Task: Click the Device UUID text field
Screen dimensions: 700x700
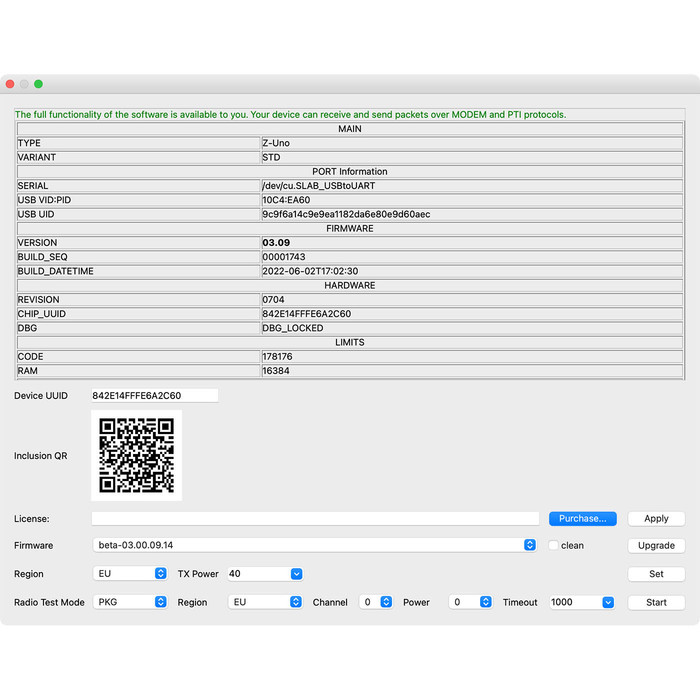Action: [x=154, y=396]
